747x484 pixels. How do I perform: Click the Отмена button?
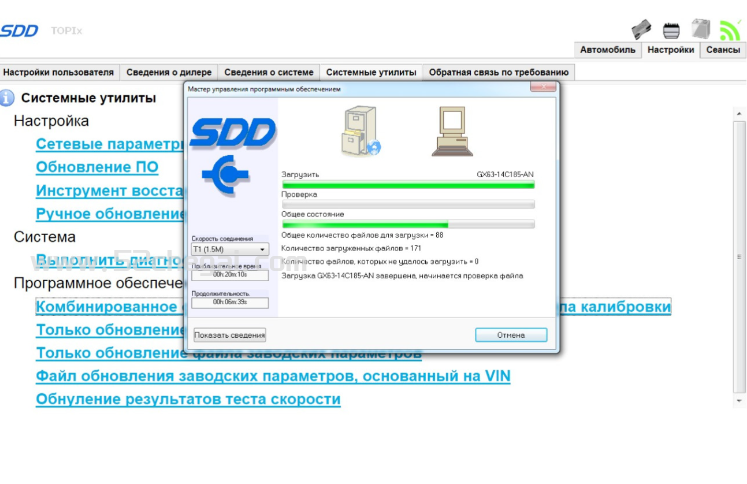click(511, 335)
